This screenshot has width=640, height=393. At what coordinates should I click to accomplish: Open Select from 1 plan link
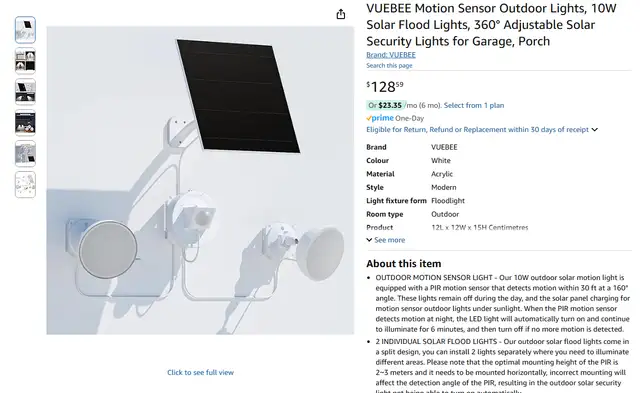[474, 105]
